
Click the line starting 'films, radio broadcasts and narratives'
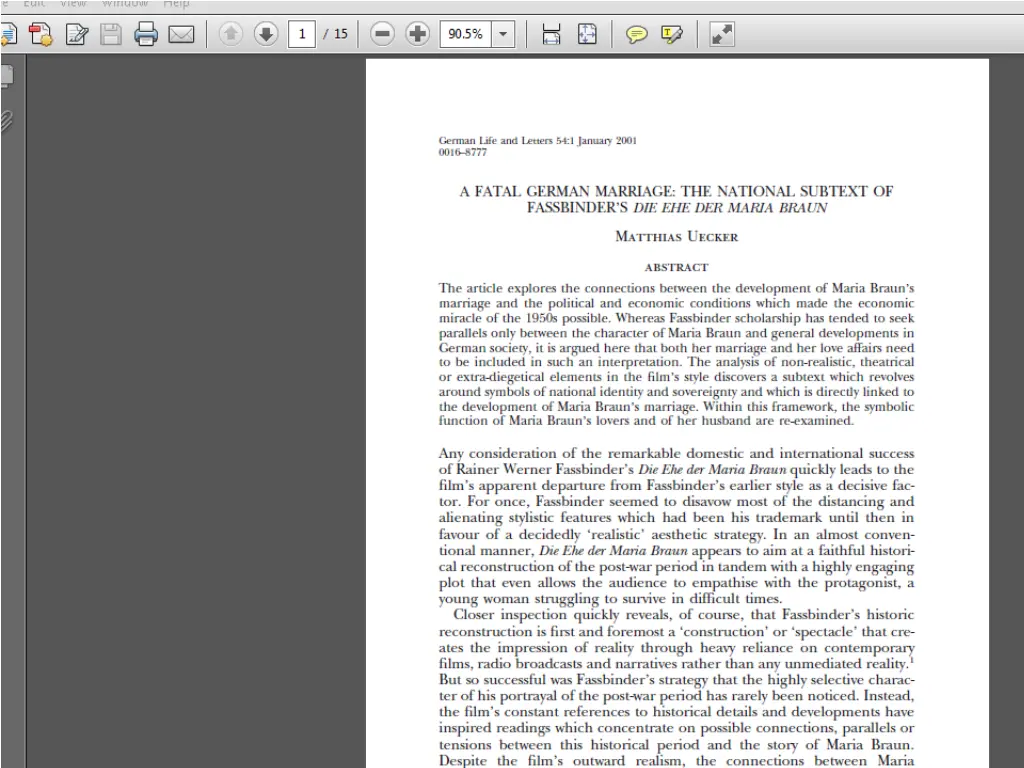[x=677, y=664]
